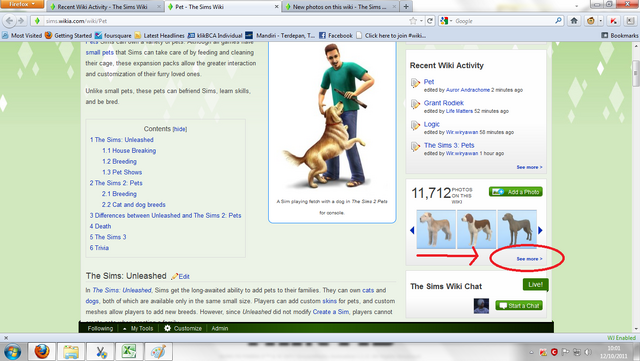Click the Customize gear icon in the bottom toolbar

pos(167,328)
